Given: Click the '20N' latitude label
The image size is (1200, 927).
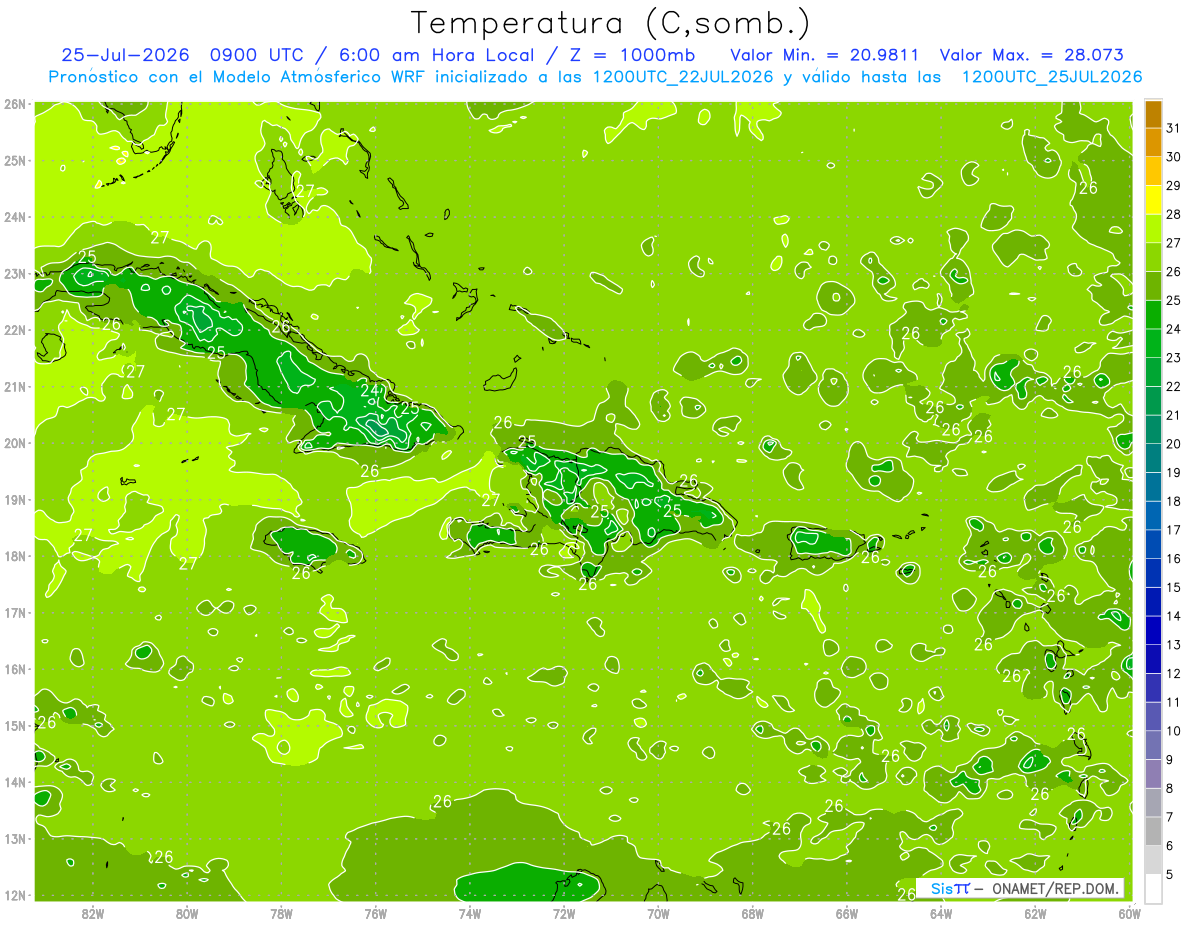Looking at the screenshot, I should click(x=14, y=443).
